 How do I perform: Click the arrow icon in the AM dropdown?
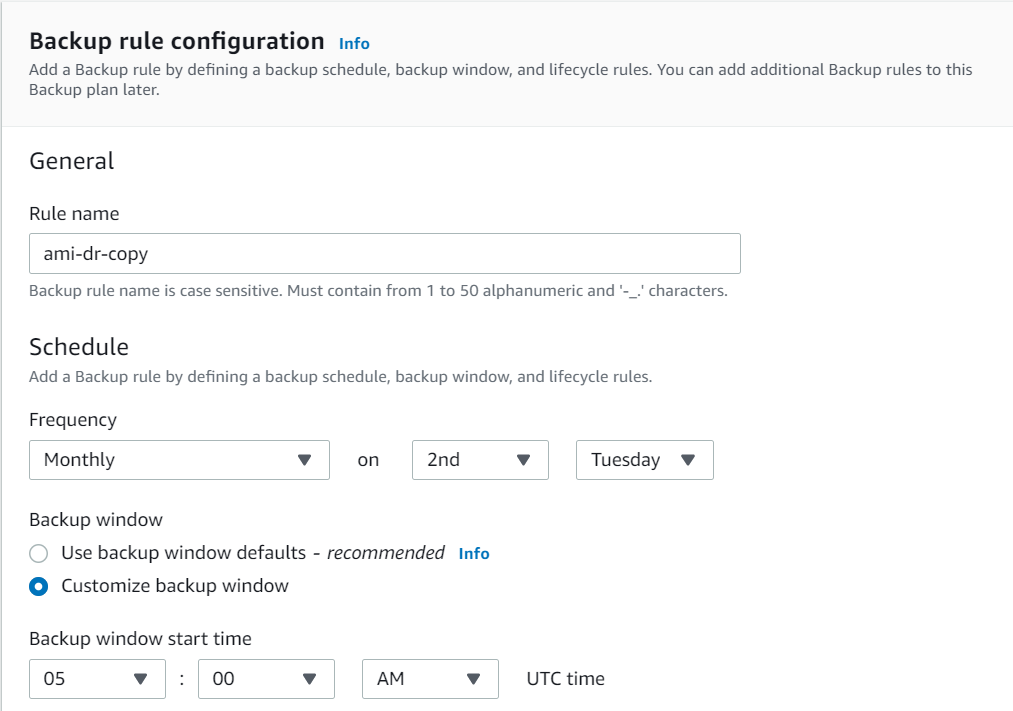pos(474,679)
